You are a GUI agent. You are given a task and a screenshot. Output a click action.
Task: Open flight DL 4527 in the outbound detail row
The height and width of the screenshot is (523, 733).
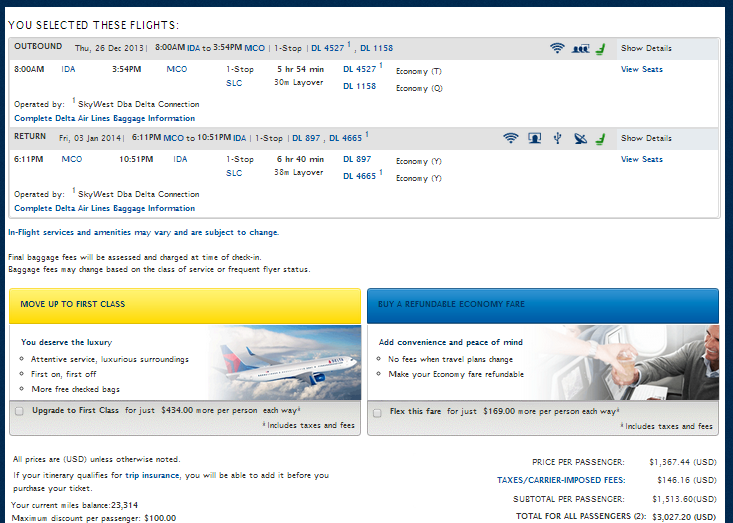[x=359, y=69]
